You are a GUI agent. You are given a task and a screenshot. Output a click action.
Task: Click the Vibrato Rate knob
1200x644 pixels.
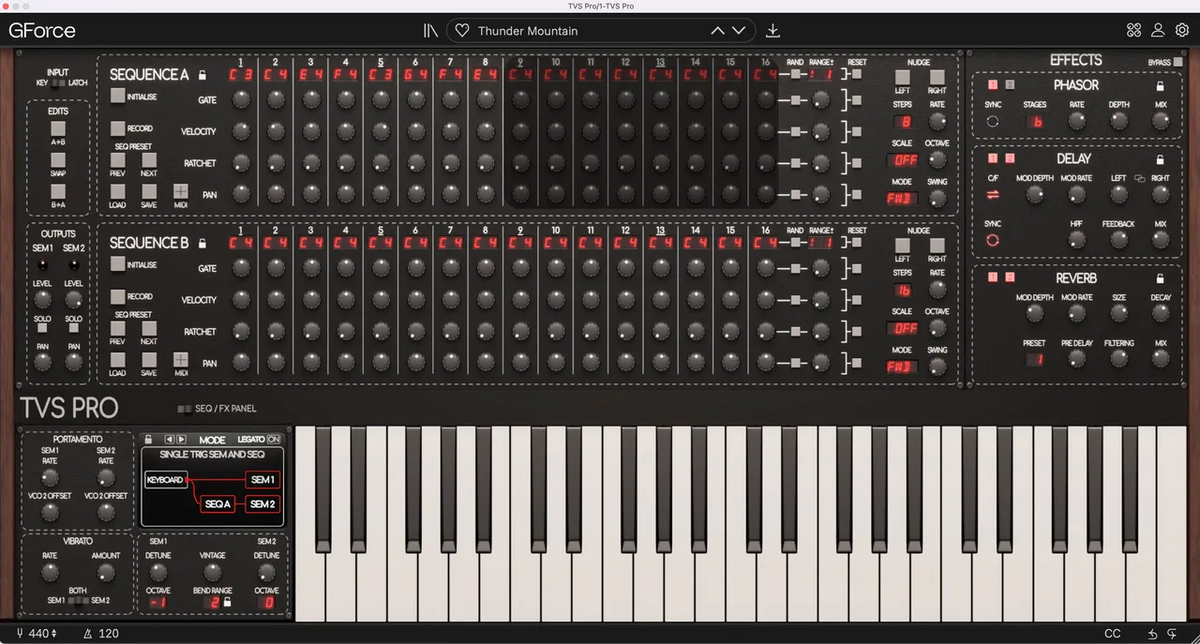(50, 573)
